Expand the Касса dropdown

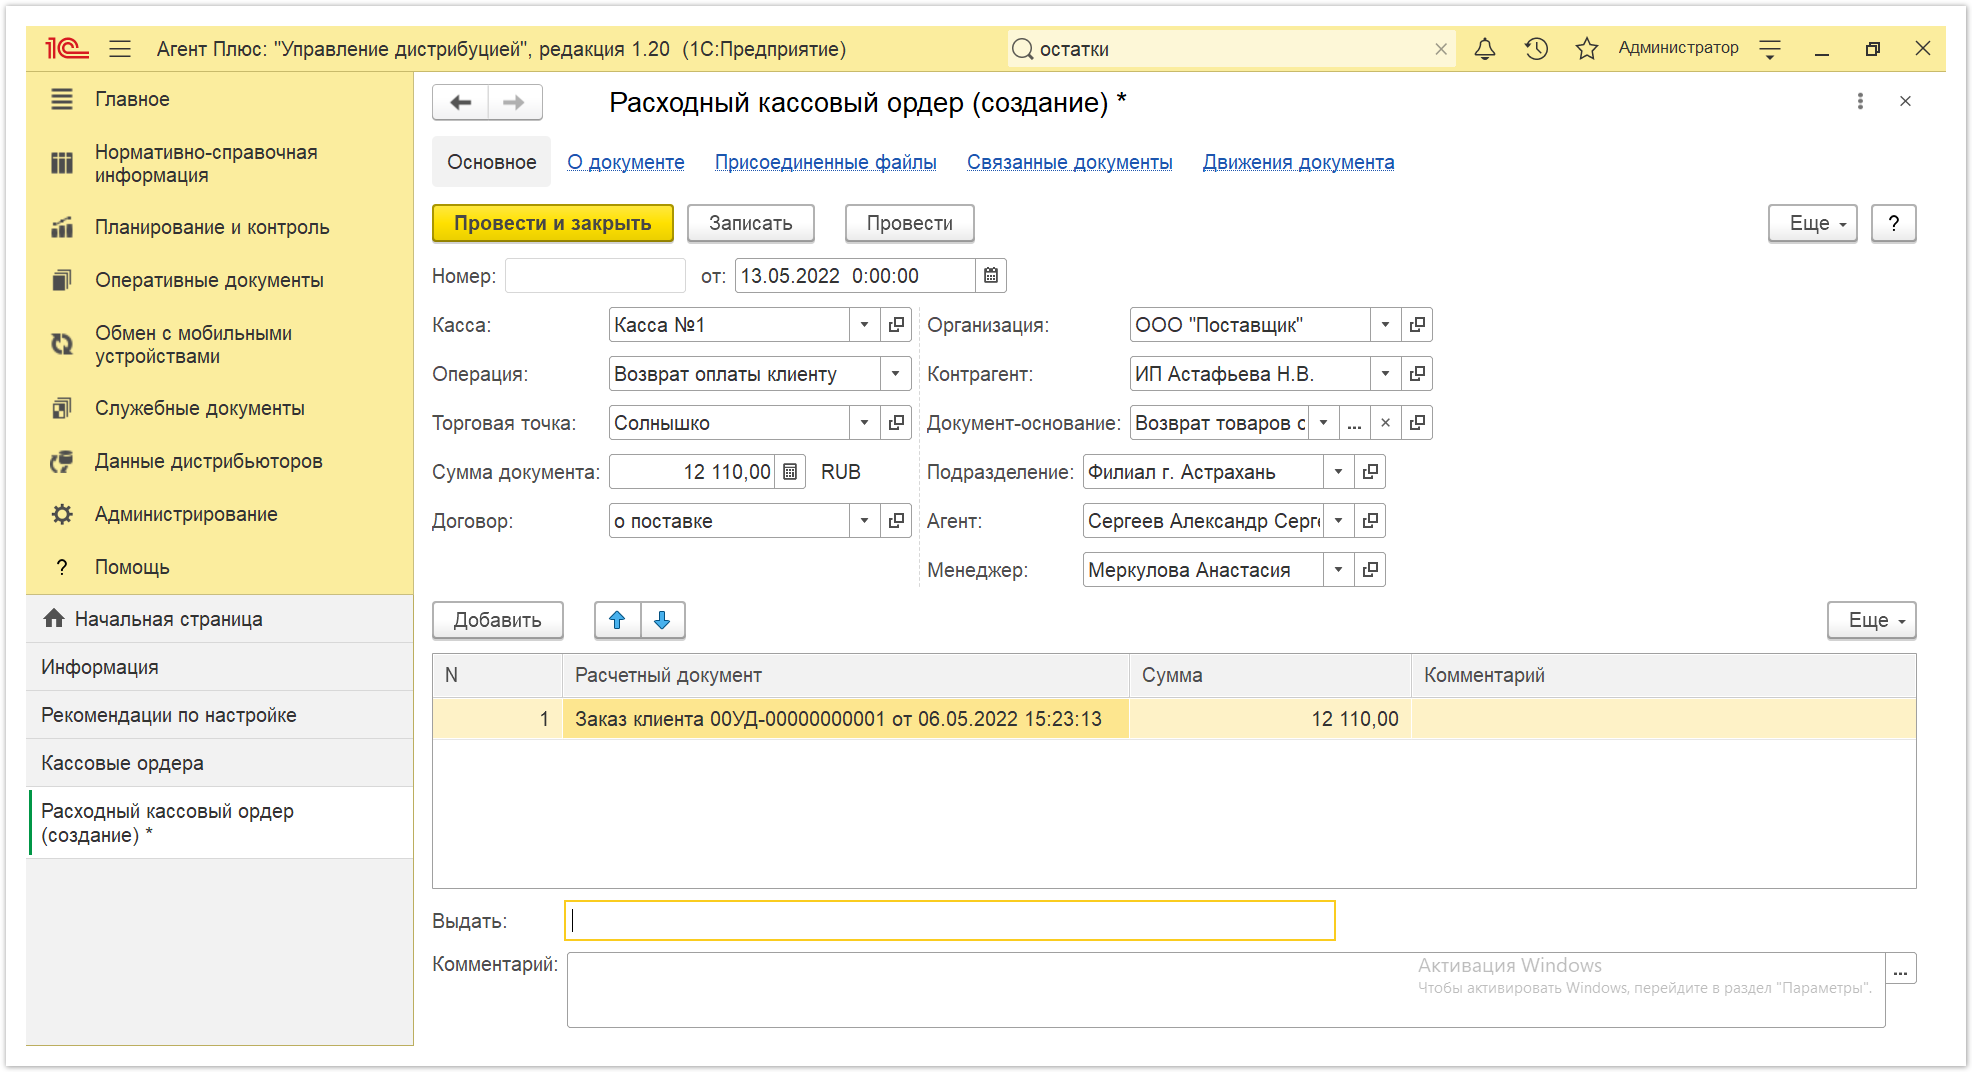click(x=864, y=325)
